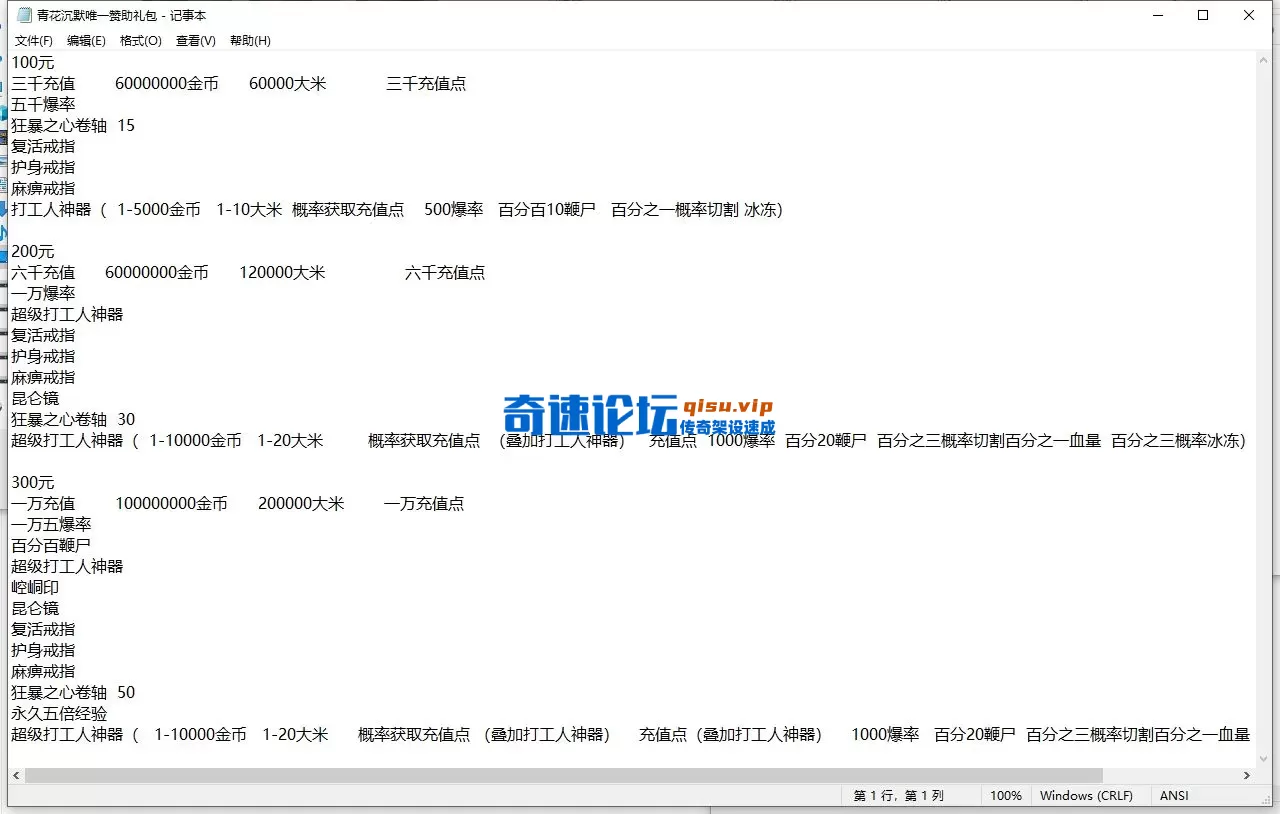Open the 编辑(E) menu
Viewport: 1280px width, 814px height.
point(86,40)
